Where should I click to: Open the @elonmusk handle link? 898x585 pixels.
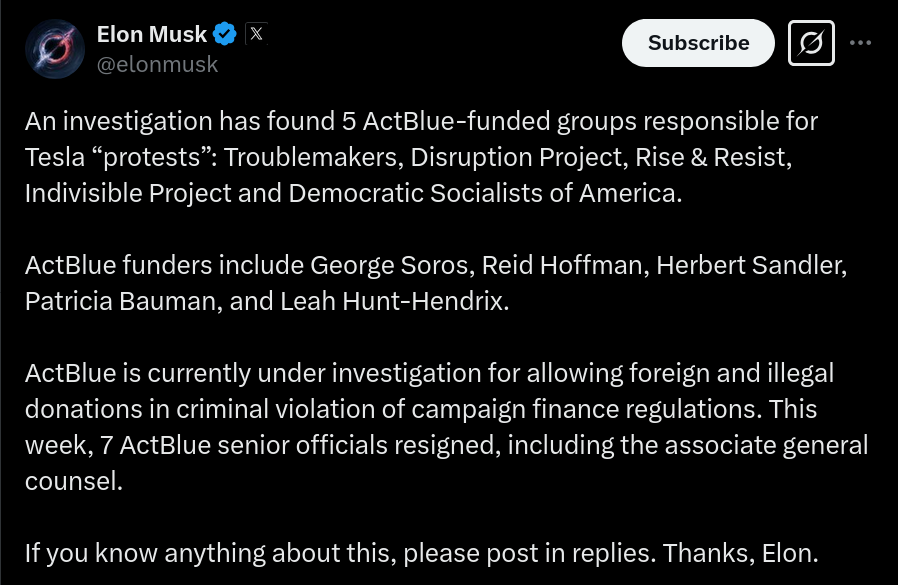pos(157,64)
